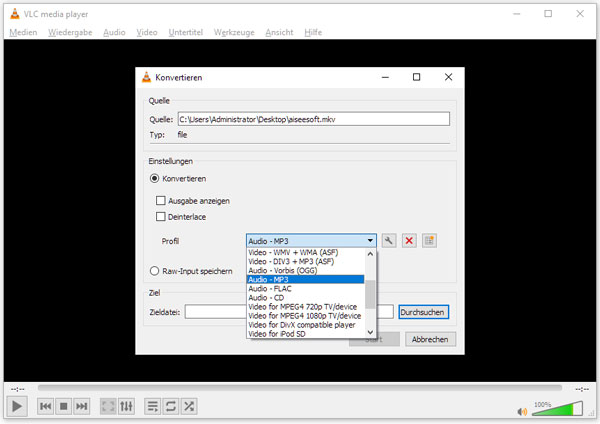The width and height of the screenshot is (600, 424).
Task: Click the Abbrechen button
Action: (430, 339)
